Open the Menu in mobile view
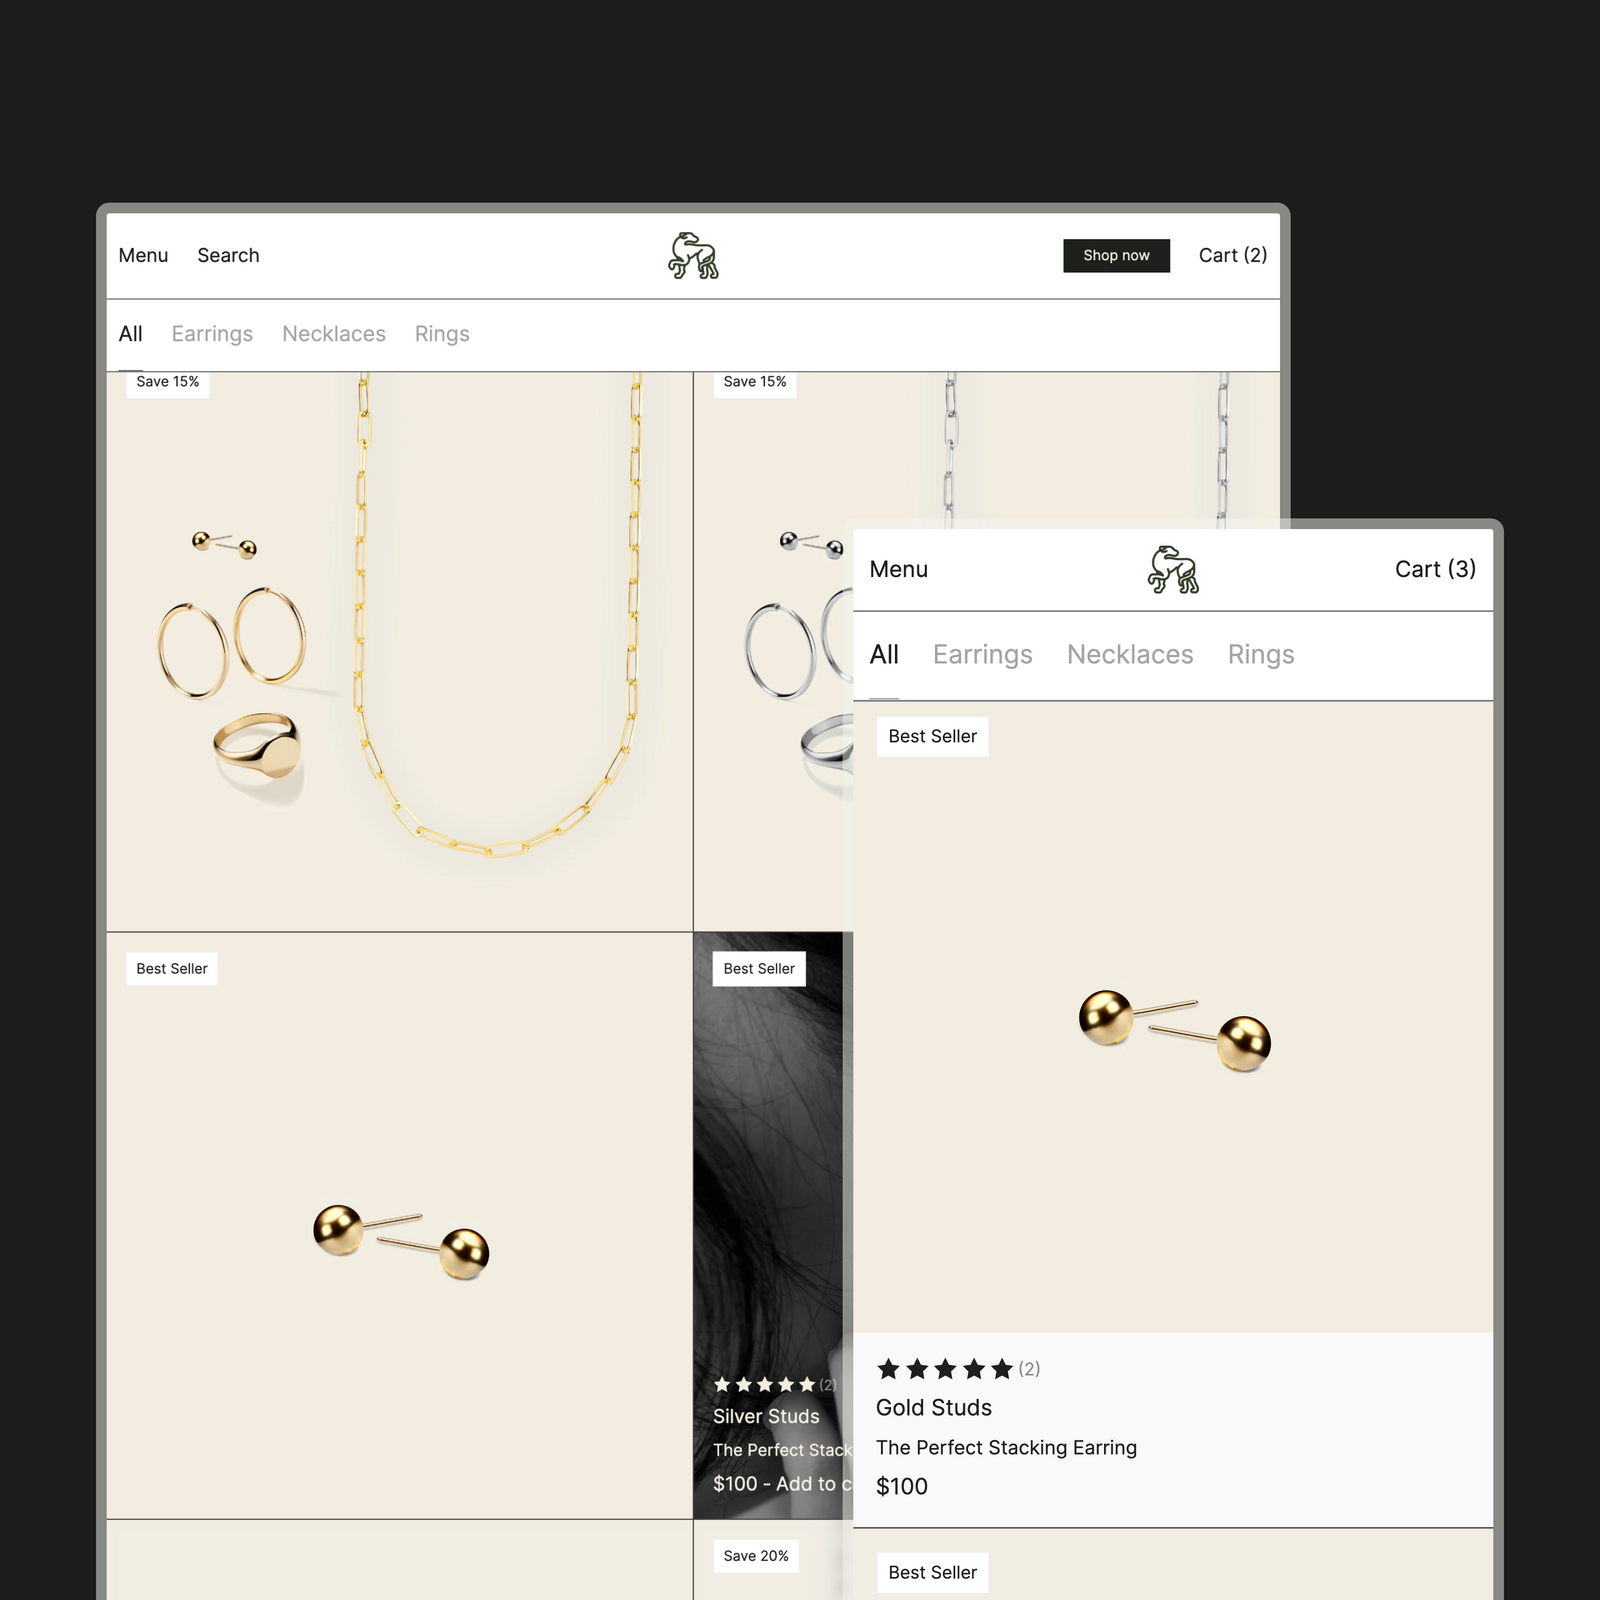This screenshot has height=1600, width=1600. click(x=898, y=569)
